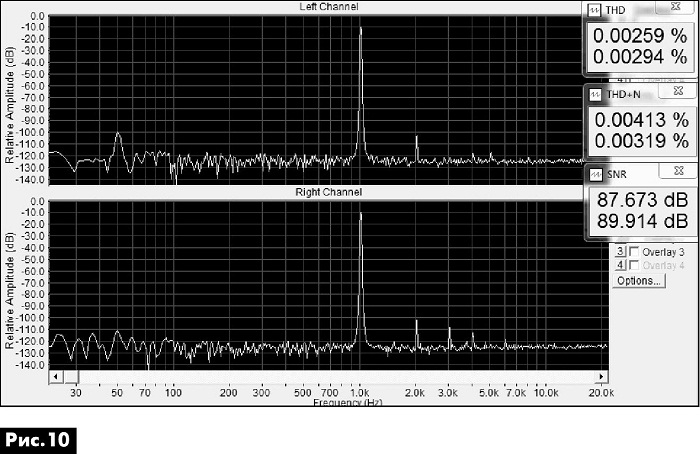Viewport: 700px width, 454px height.
Task: Close the THD+N readout window
Action: [678, 91]
